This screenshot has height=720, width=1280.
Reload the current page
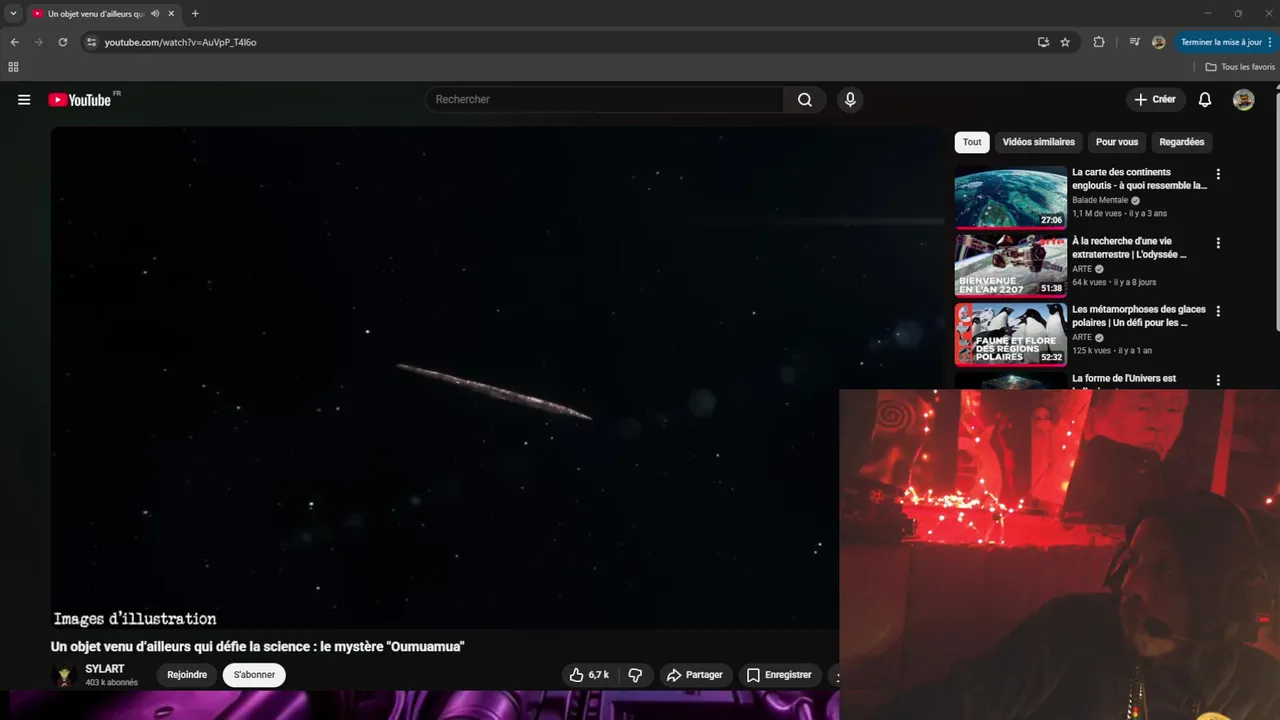[x=62, y=42]
